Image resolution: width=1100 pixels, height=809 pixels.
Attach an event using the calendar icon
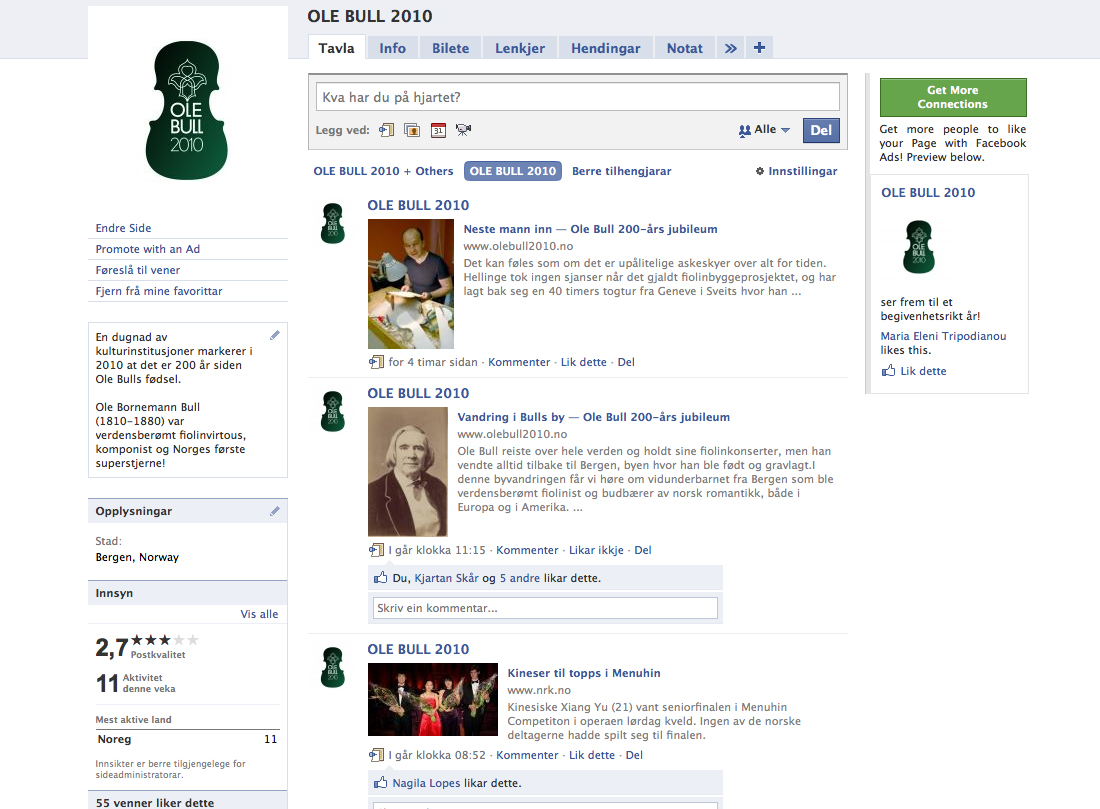pos(438,130)
